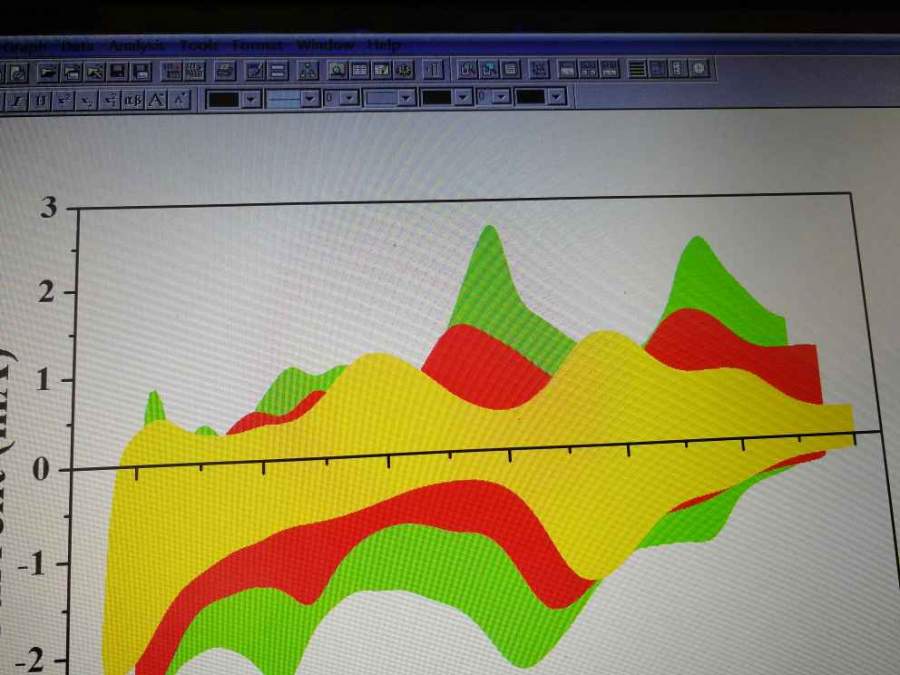
Task: Click the Open project folder icon
Action: (x=48, y=72)
